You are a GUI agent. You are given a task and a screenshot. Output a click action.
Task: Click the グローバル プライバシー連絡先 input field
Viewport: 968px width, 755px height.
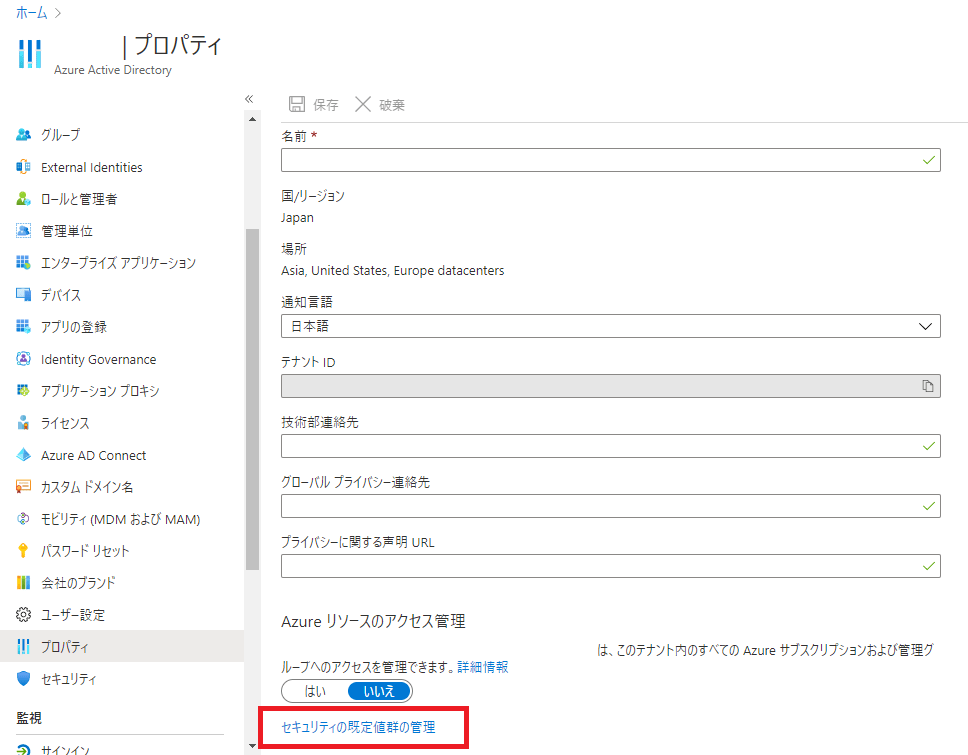pos(611,506)
